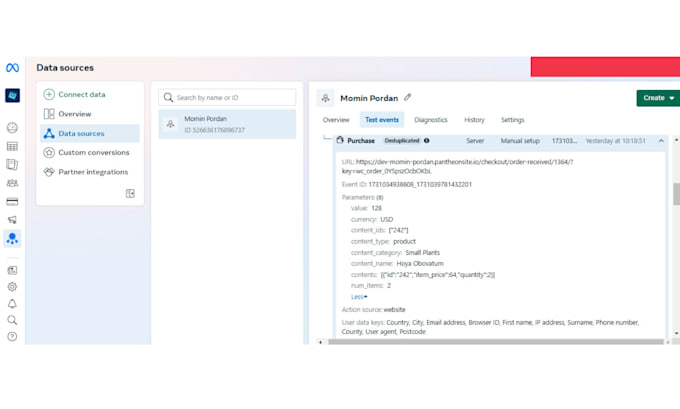Switch to the Settings tab

[513, 120]
